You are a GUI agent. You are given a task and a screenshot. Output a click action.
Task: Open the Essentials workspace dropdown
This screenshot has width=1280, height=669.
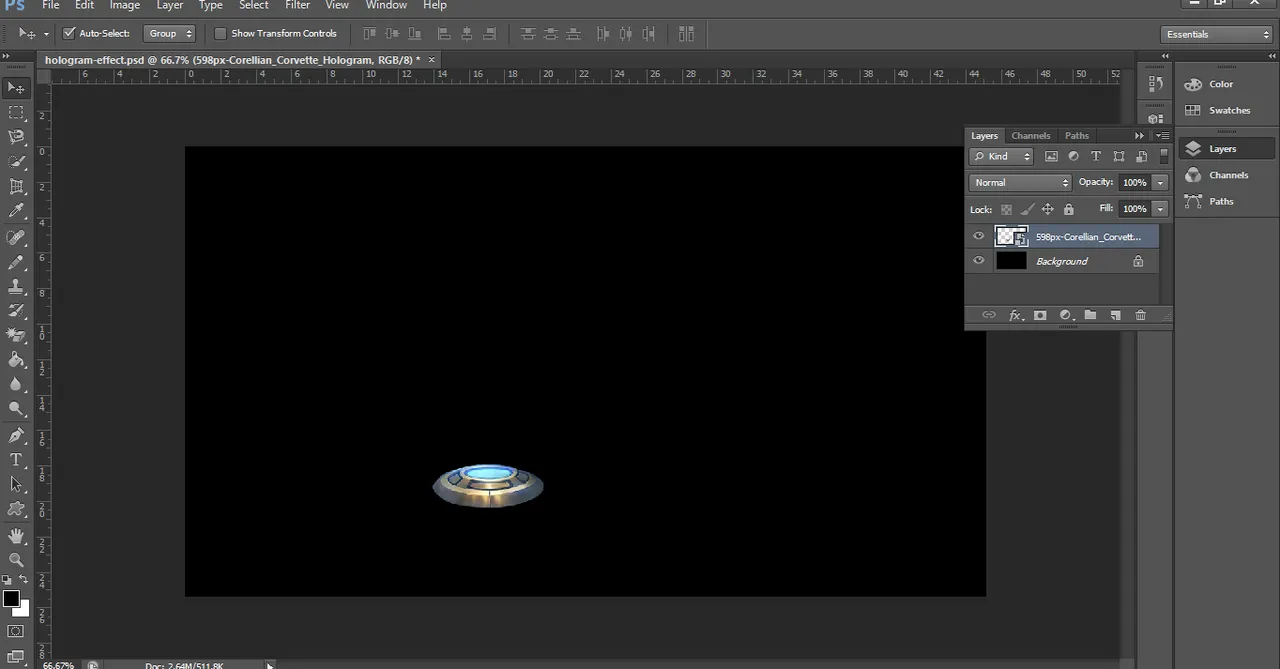pos(1217,34)
